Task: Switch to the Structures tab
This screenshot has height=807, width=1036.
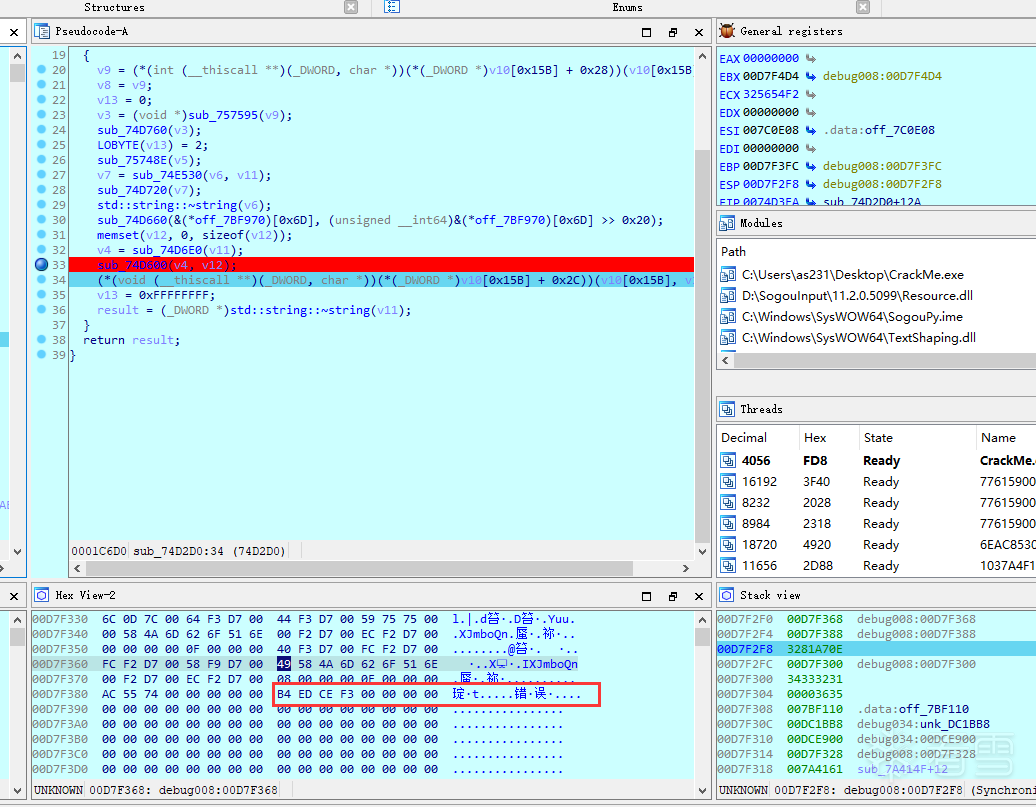Action: pos(114,7)
